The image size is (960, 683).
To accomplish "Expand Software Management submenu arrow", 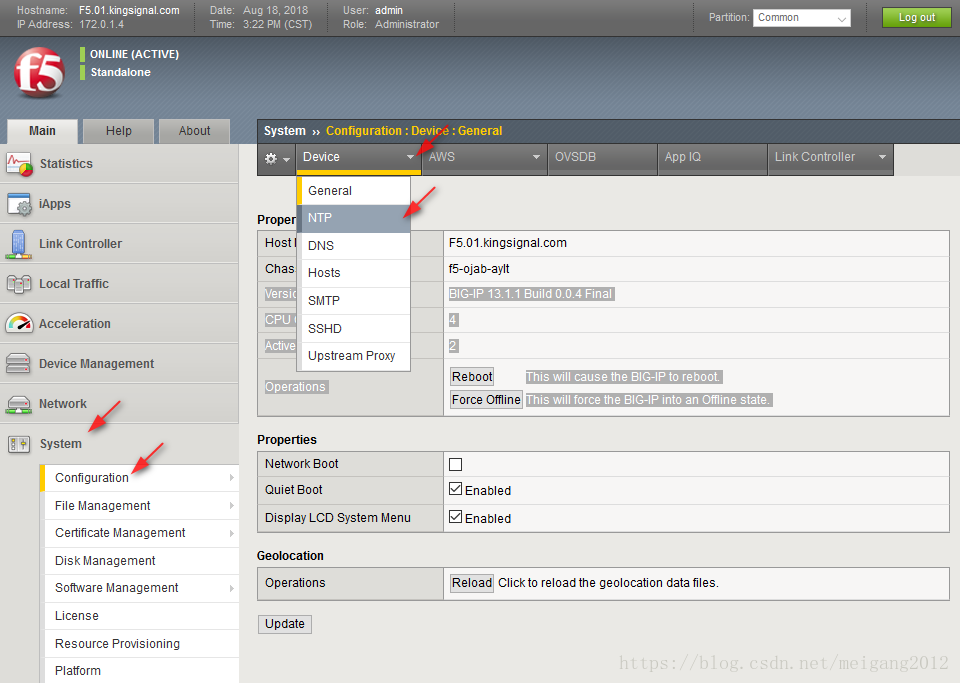I will click(232, 588).
